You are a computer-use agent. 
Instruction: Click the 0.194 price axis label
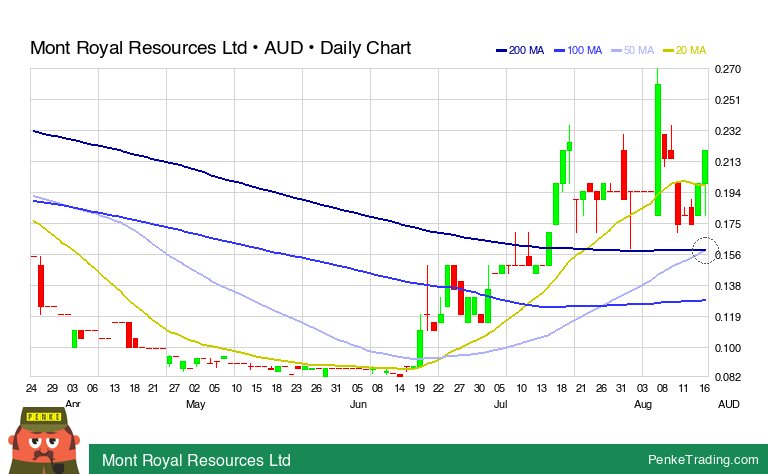(x=728, y=193)
